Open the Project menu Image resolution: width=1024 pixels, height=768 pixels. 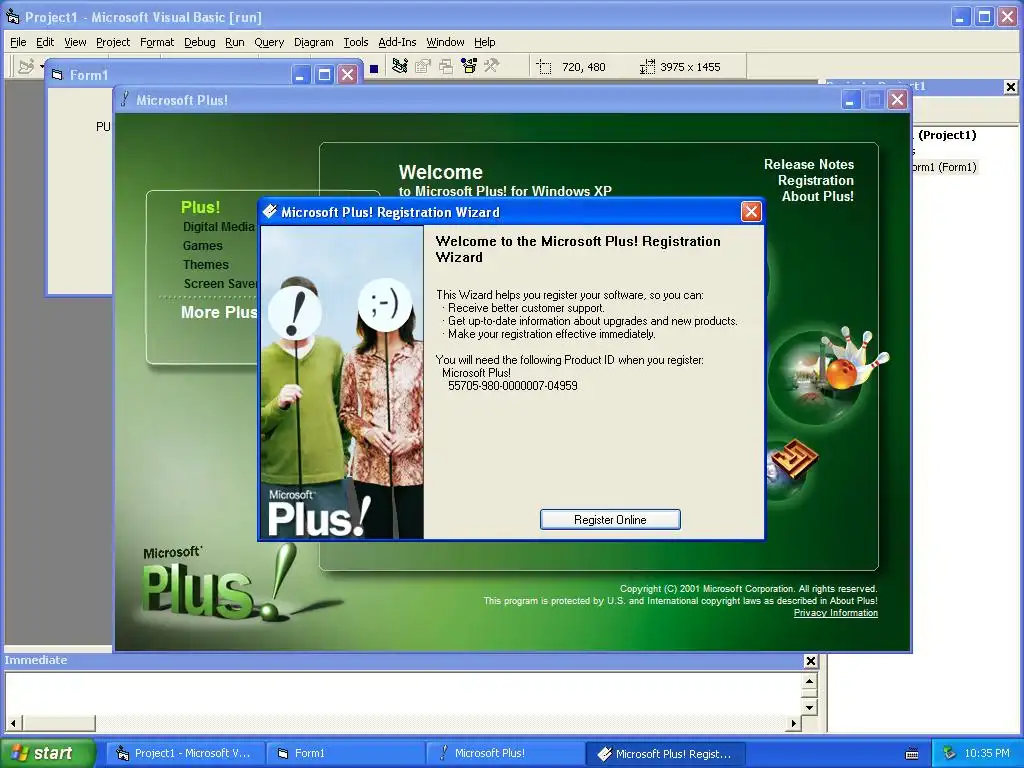tap(113, 42)
